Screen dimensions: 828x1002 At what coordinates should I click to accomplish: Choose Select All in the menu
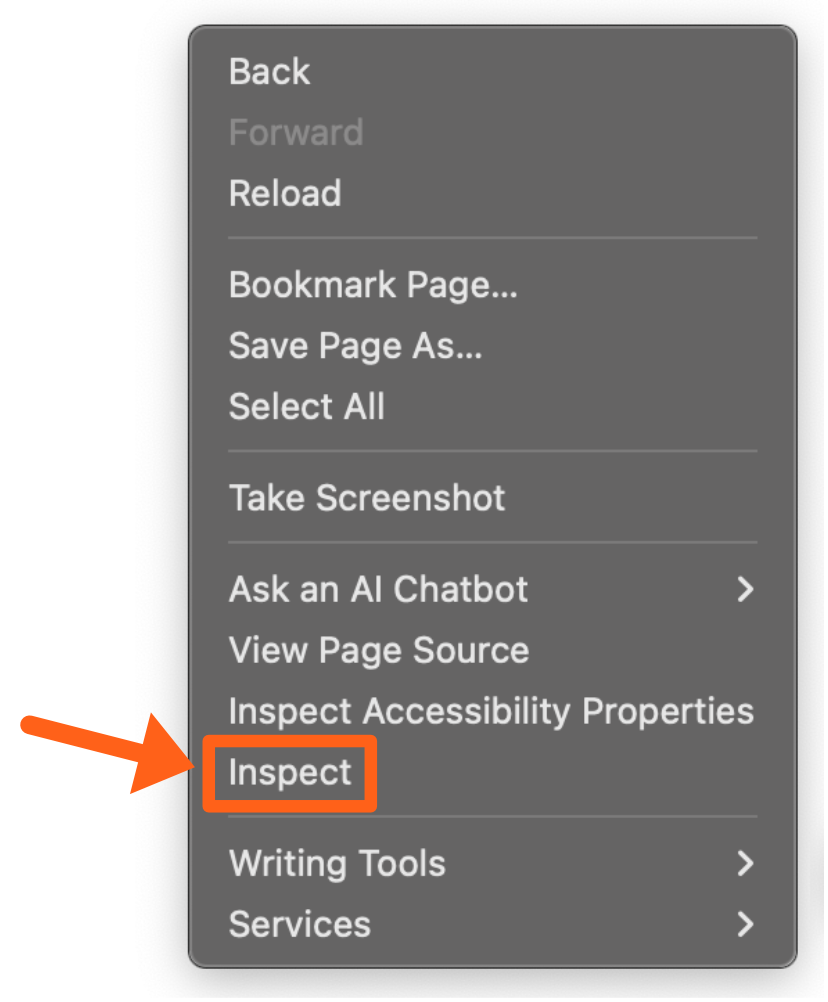pos(306,407)
